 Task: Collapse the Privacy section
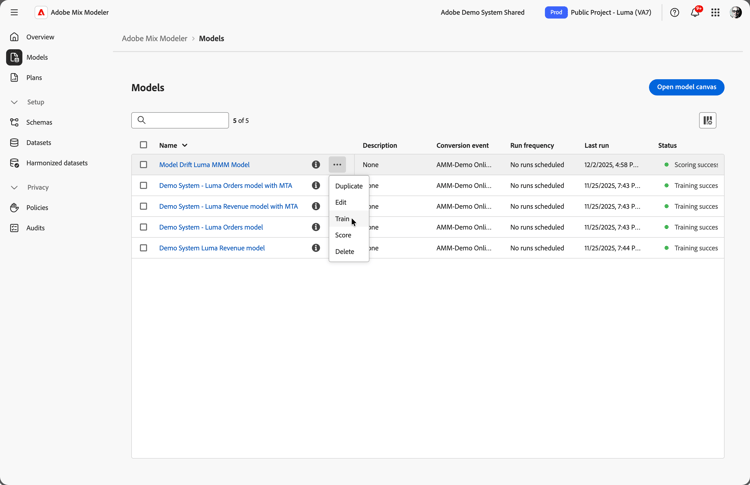coord(14,187)
